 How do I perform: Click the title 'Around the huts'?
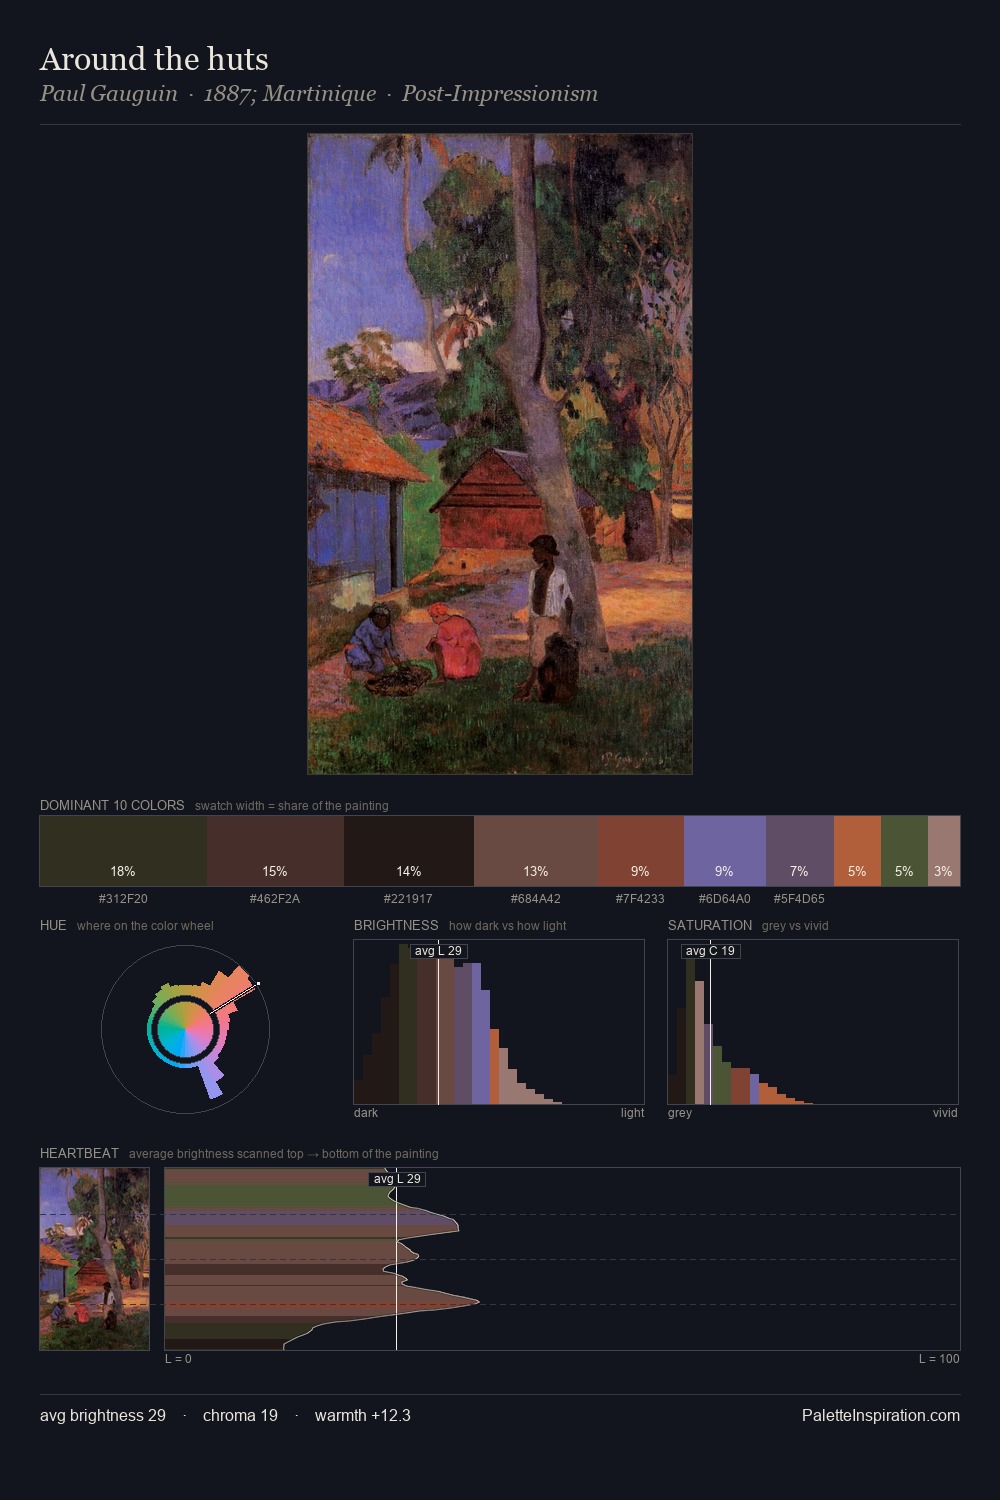coord(154,59)
